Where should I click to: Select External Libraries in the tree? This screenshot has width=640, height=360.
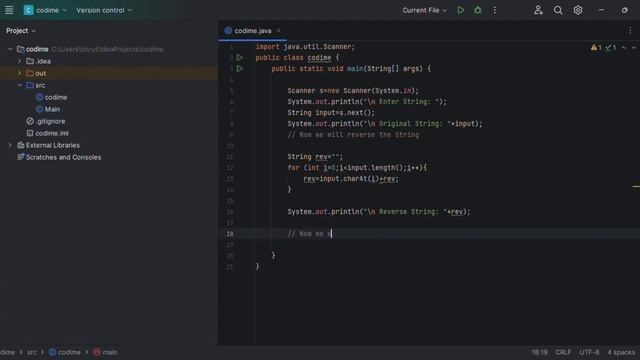tap(53, 145)
